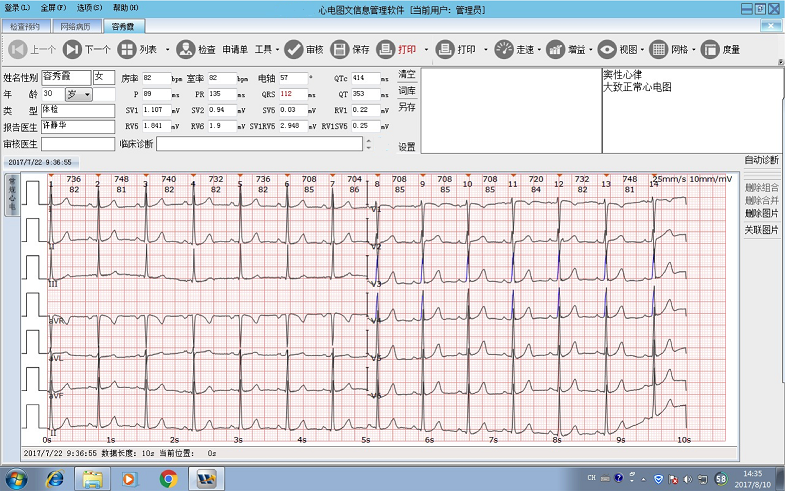This screenshot has height=491, width=785.
Task: Open the 走速 paper speed gauge icon
Action: [504, 49]
